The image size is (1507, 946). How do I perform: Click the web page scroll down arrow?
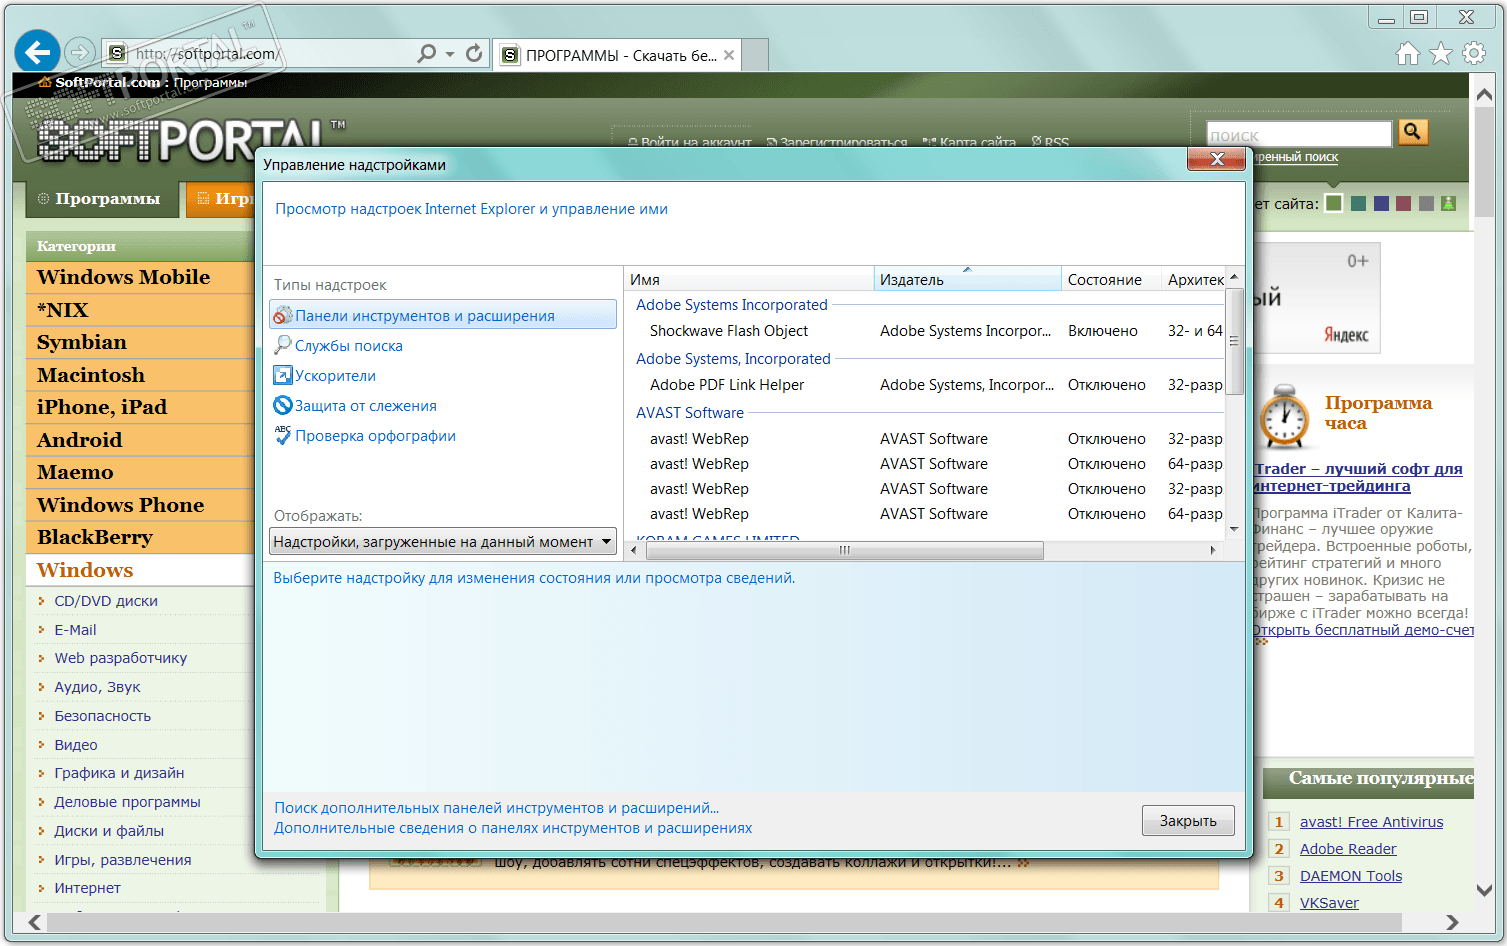[x=1485, y=890]
